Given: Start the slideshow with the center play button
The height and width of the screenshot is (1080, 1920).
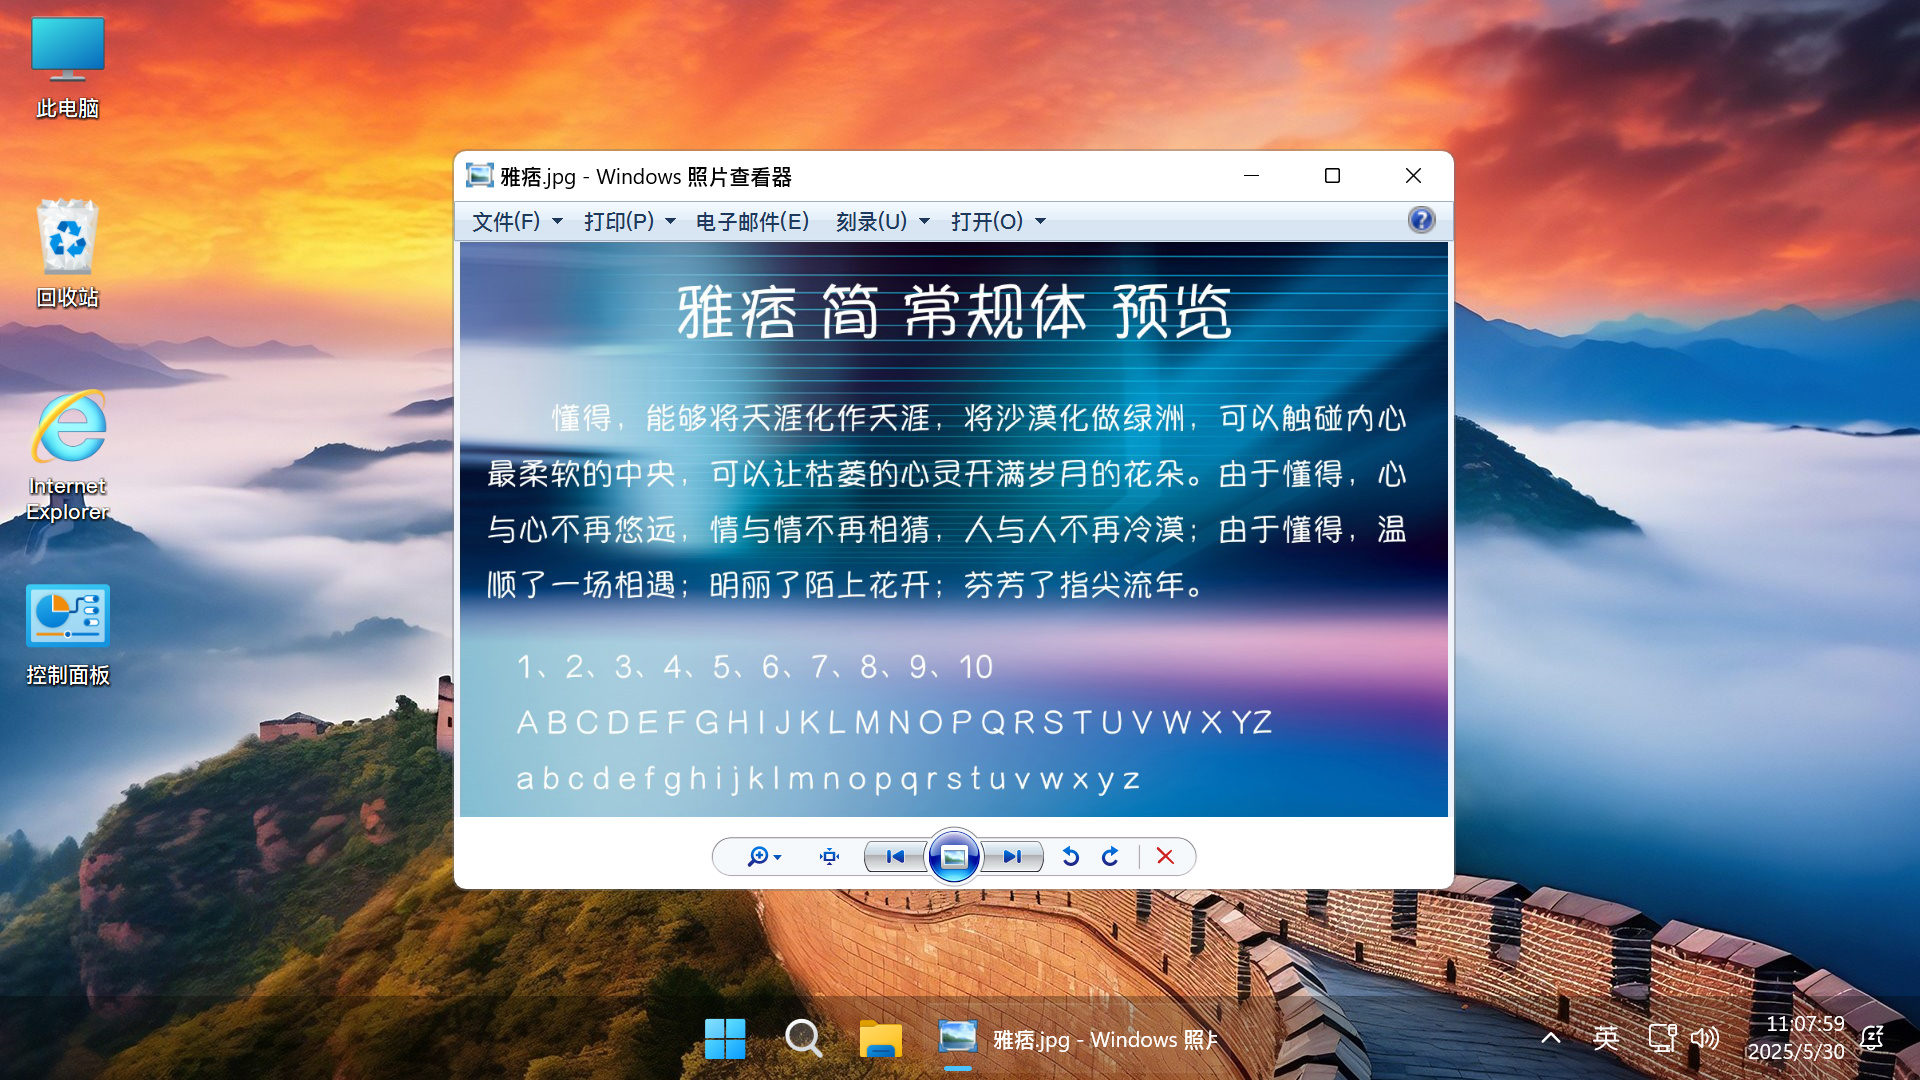Looking at the screenshot, I should [x=953, y=857].
